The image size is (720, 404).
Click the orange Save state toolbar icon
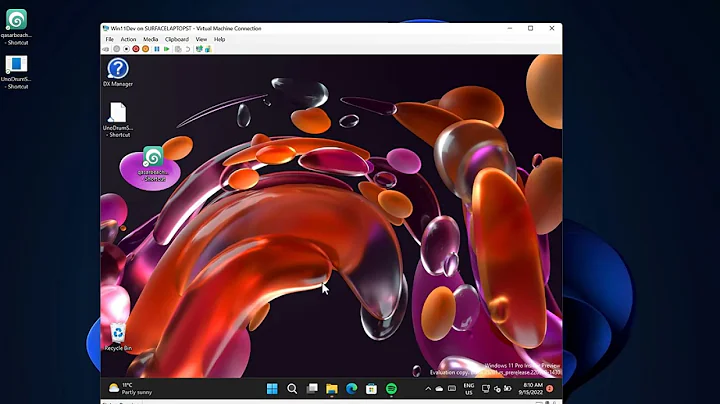[x=146, y=49]
